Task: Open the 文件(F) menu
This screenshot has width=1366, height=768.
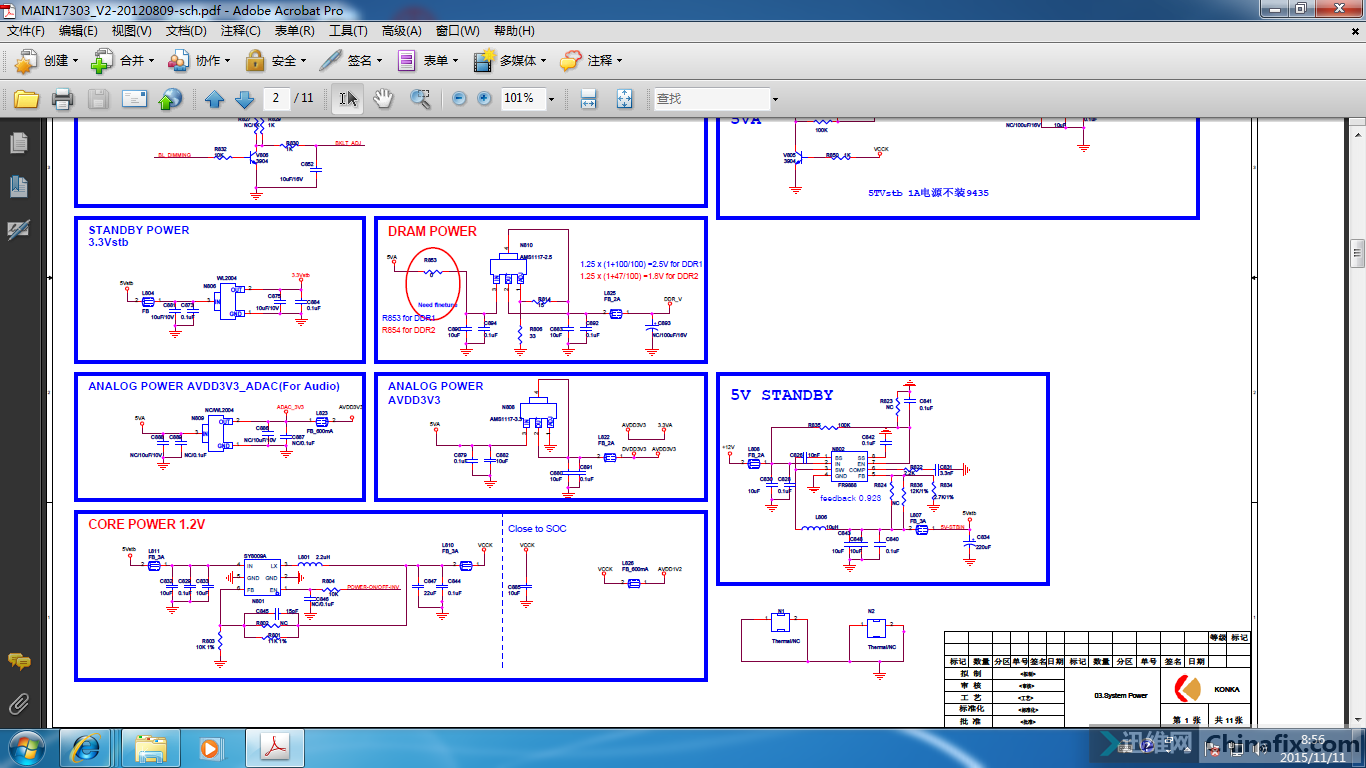Action: click(26, 31)
